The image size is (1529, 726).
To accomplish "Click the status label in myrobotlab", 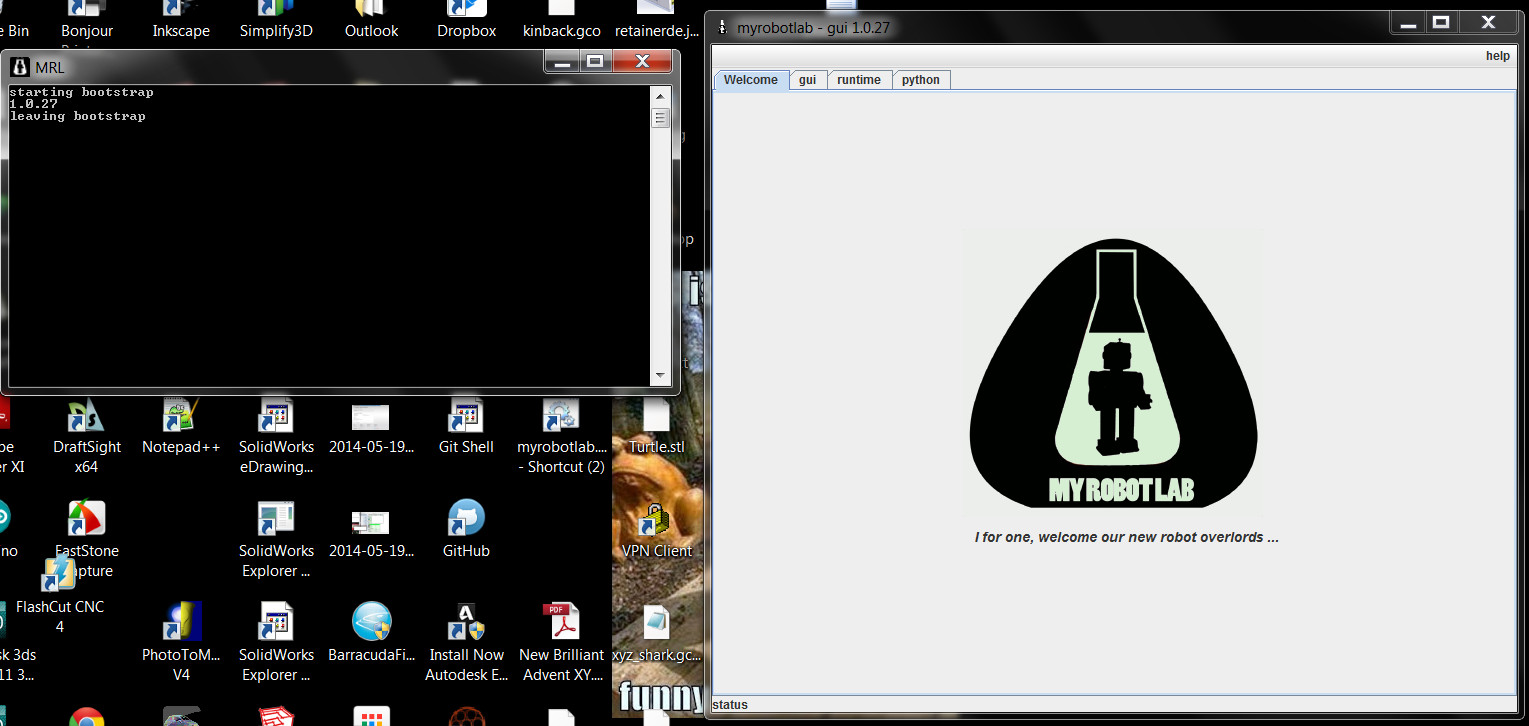I will [730, 705].
